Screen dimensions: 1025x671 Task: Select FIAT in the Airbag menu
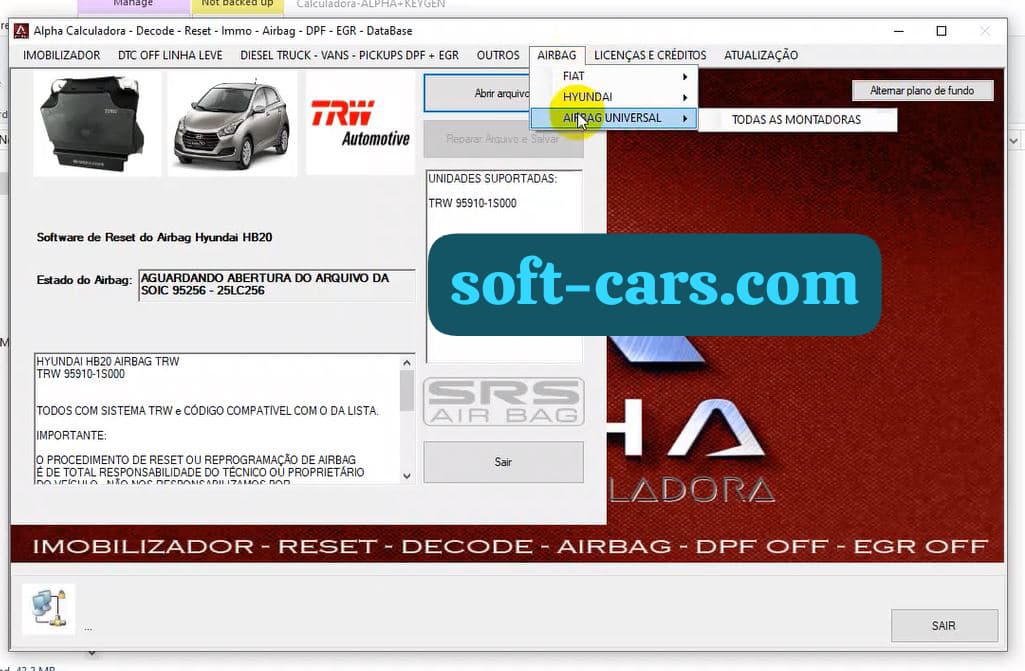click(x=613, y=77)
